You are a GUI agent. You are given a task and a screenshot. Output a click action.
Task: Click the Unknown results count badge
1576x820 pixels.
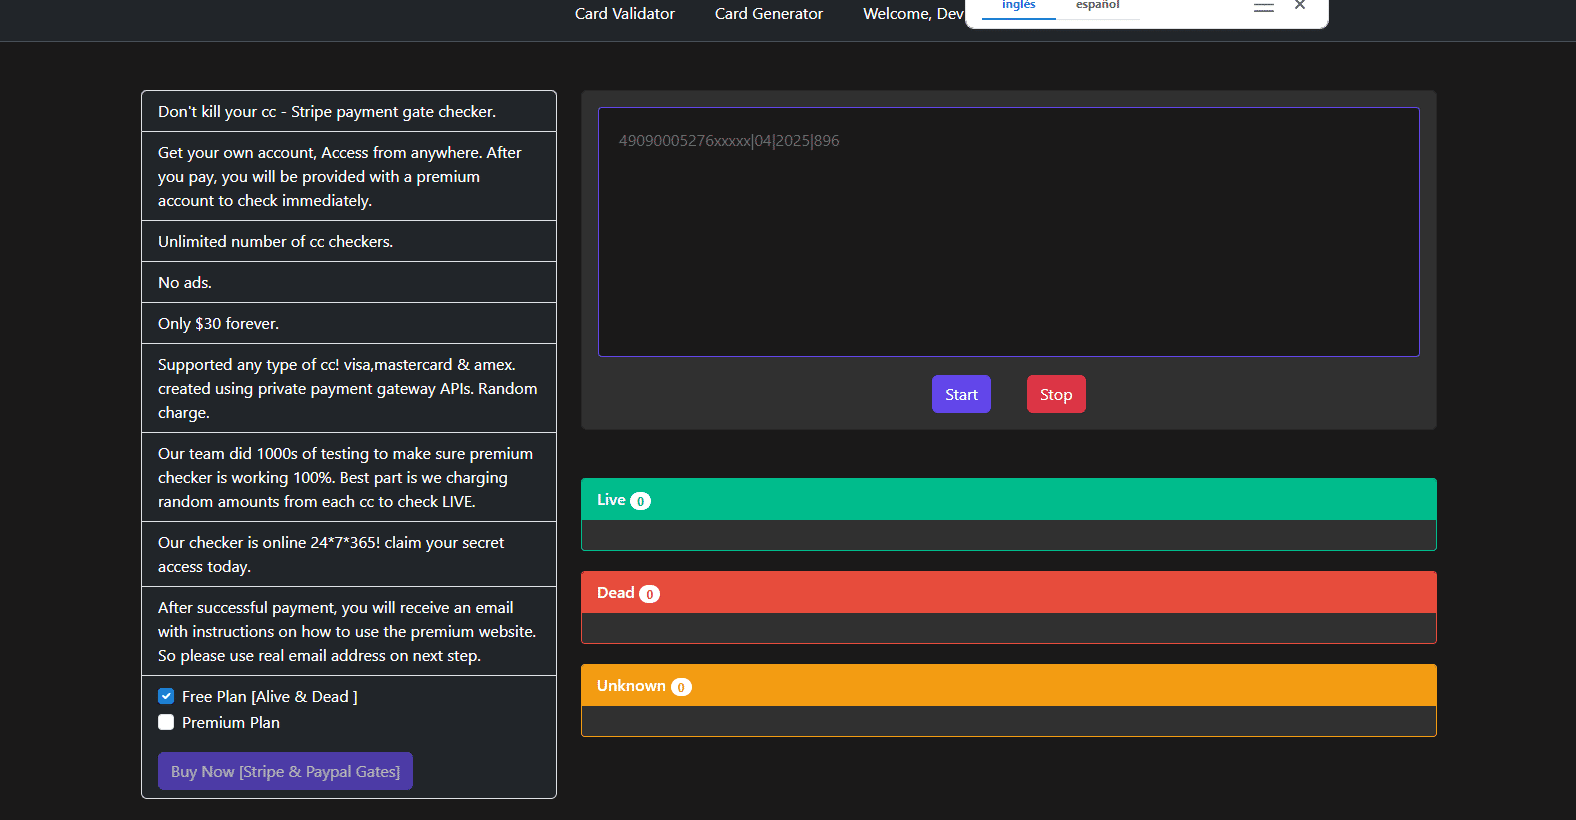tap(681, 687)
